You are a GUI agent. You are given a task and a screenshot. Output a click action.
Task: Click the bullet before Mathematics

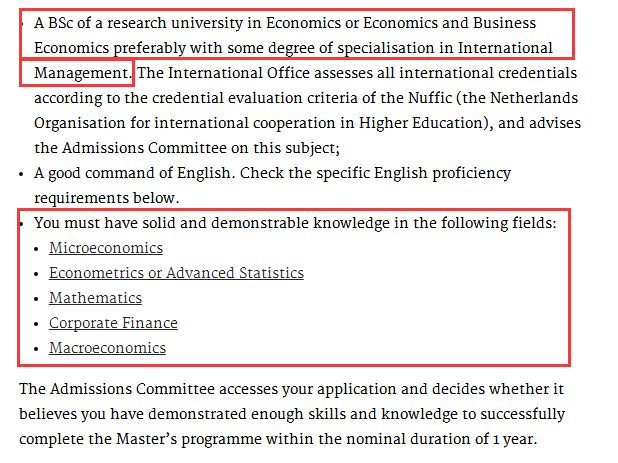[x=36, y=299]
